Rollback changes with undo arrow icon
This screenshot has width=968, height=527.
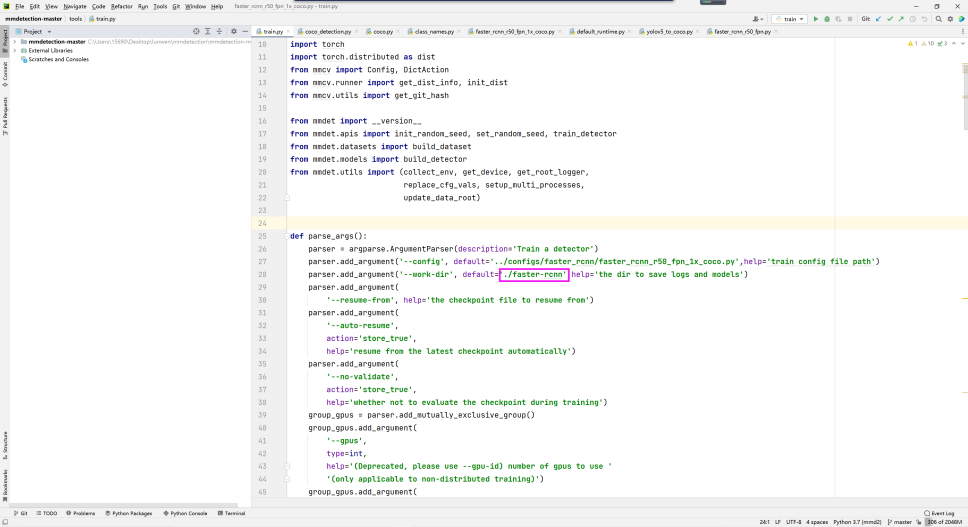tap(924, 19)
